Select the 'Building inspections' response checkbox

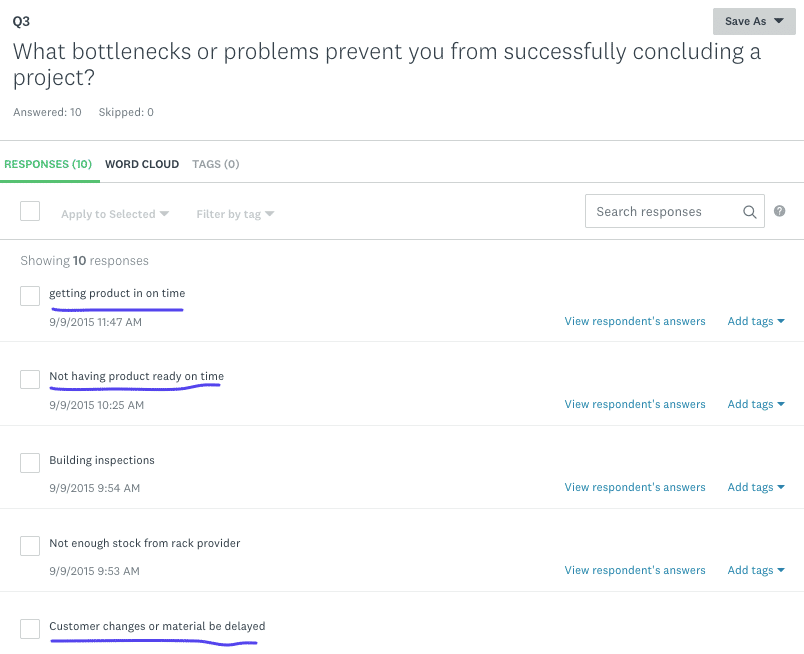point(29,462)
